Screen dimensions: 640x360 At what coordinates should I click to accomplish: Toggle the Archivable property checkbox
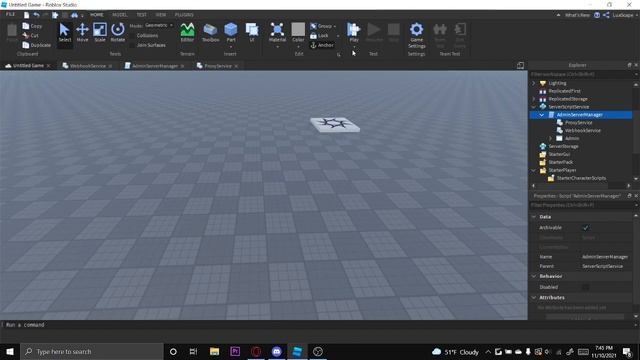[x=586, y=228]
